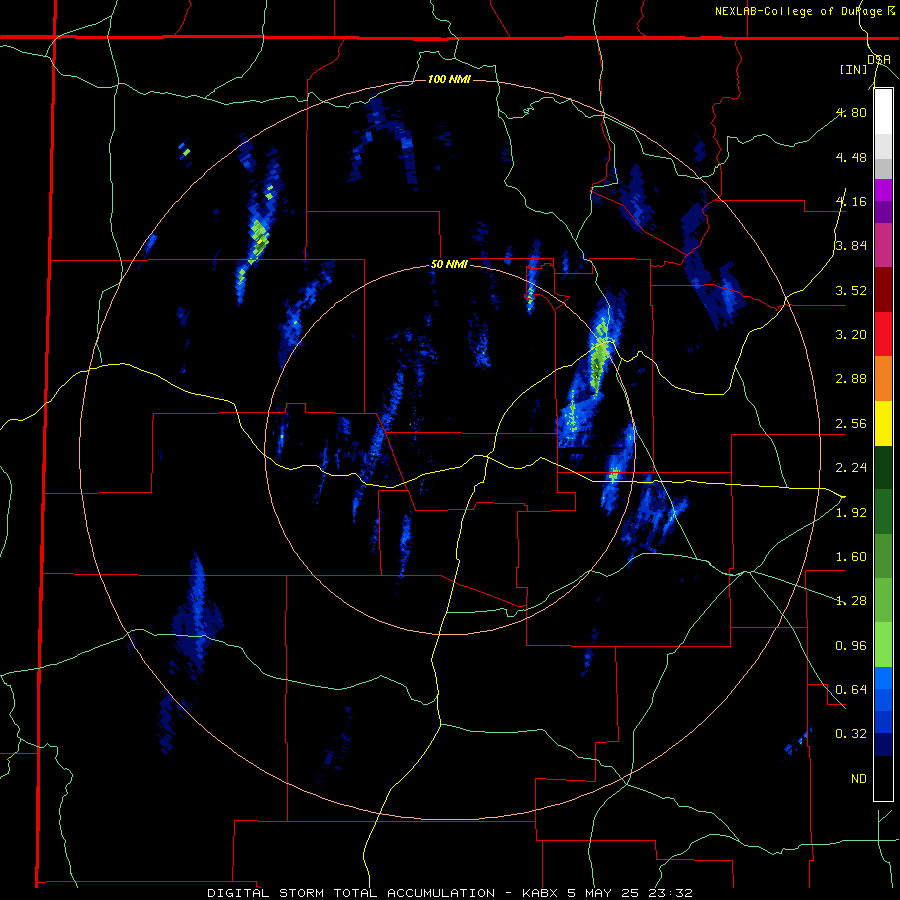The image size is (900, 900).
Task: Click the 4.16 scale value
Action: [x=851, y=201]
